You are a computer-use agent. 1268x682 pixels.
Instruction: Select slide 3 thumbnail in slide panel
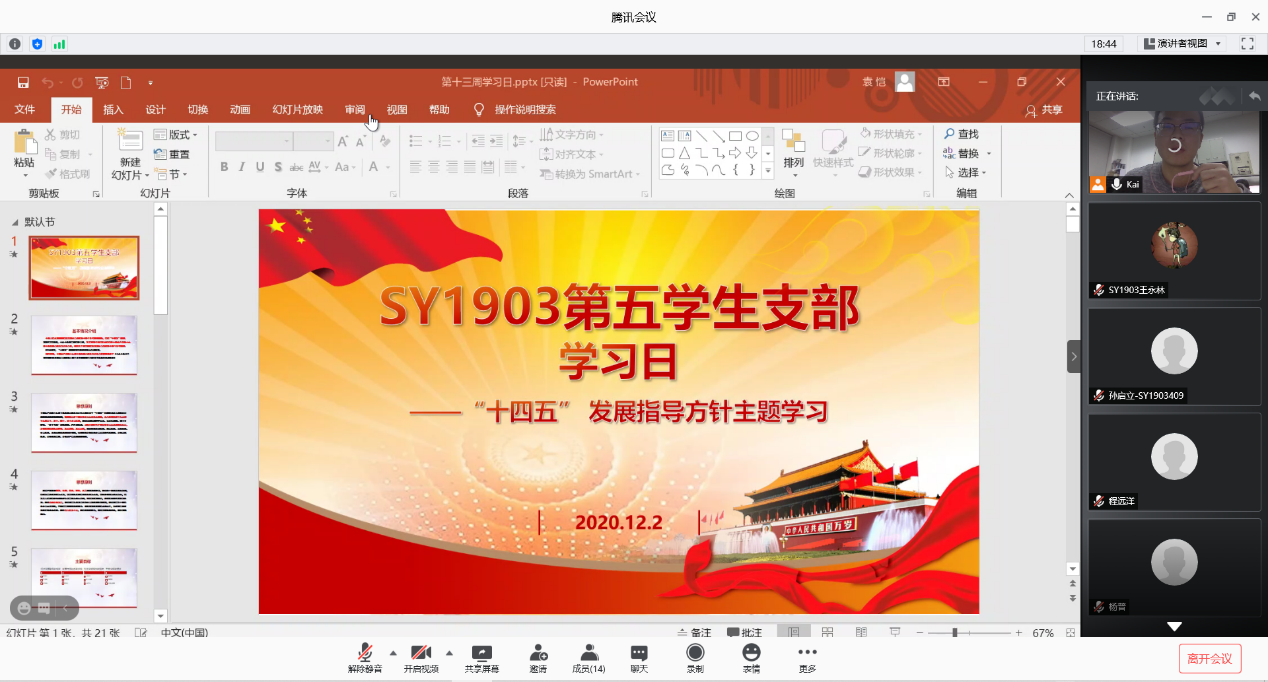tap(84, 422)
